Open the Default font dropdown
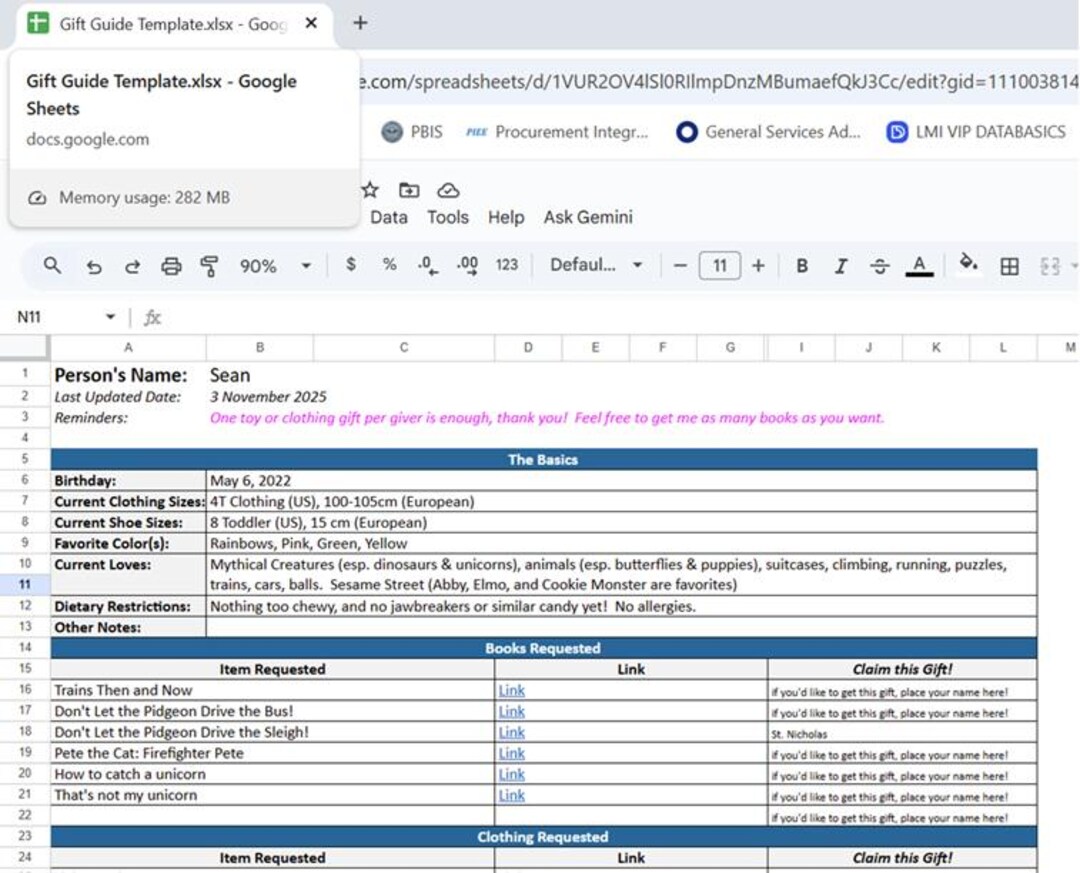This screenshot has height=873, width=1080. (x=596, y=265)
